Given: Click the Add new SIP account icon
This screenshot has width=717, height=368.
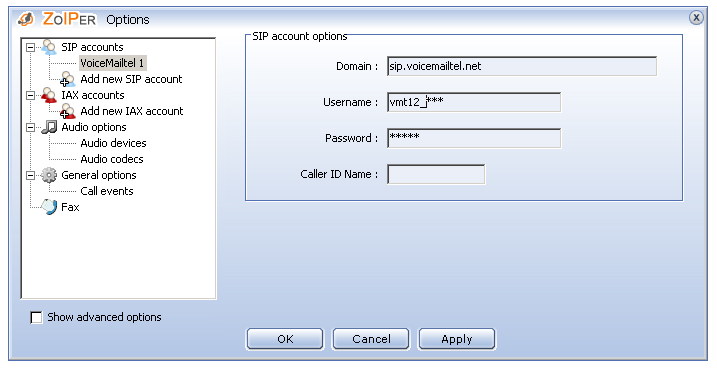Looking at the screenshot, I should point(68,79).
